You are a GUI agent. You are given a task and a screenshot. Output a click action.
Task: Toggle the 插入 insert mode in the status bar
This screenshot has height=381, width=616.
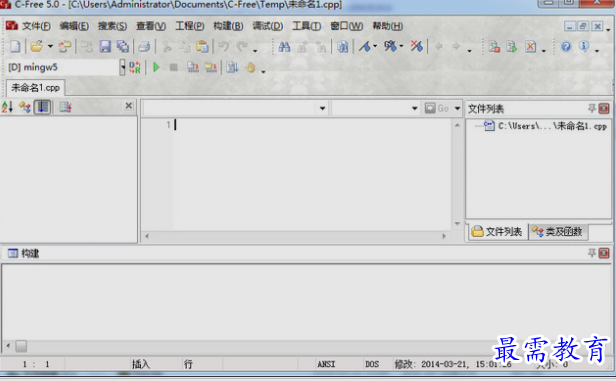pyautogui.click(x=141, y=364)
